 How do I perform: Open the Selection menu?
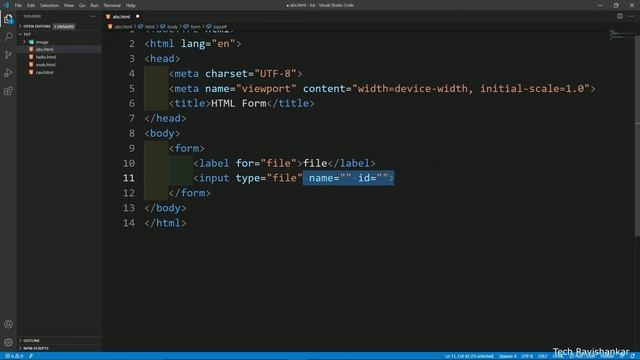click(x=49, y=5)
